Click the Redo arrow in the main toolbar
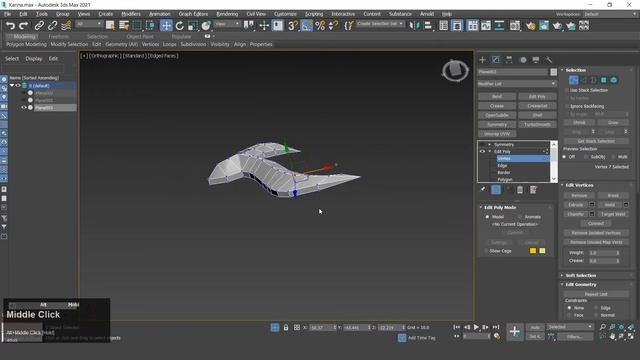The height and width of the screenshot is (360, 640). (24, 26)
